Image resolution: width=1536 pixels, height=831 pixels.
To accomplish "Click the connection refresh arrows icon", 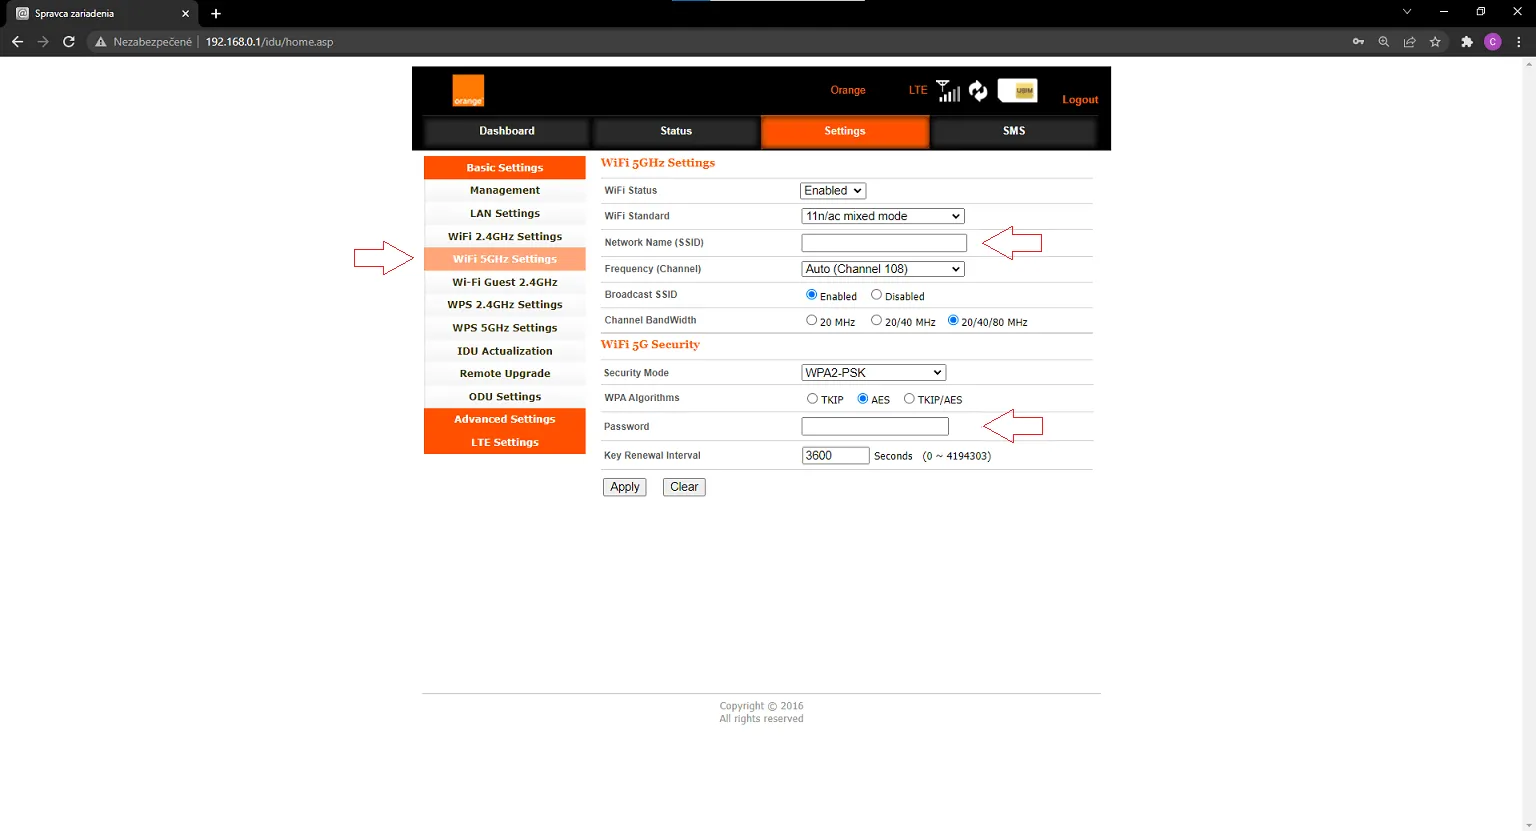I will tap(978, 91).
